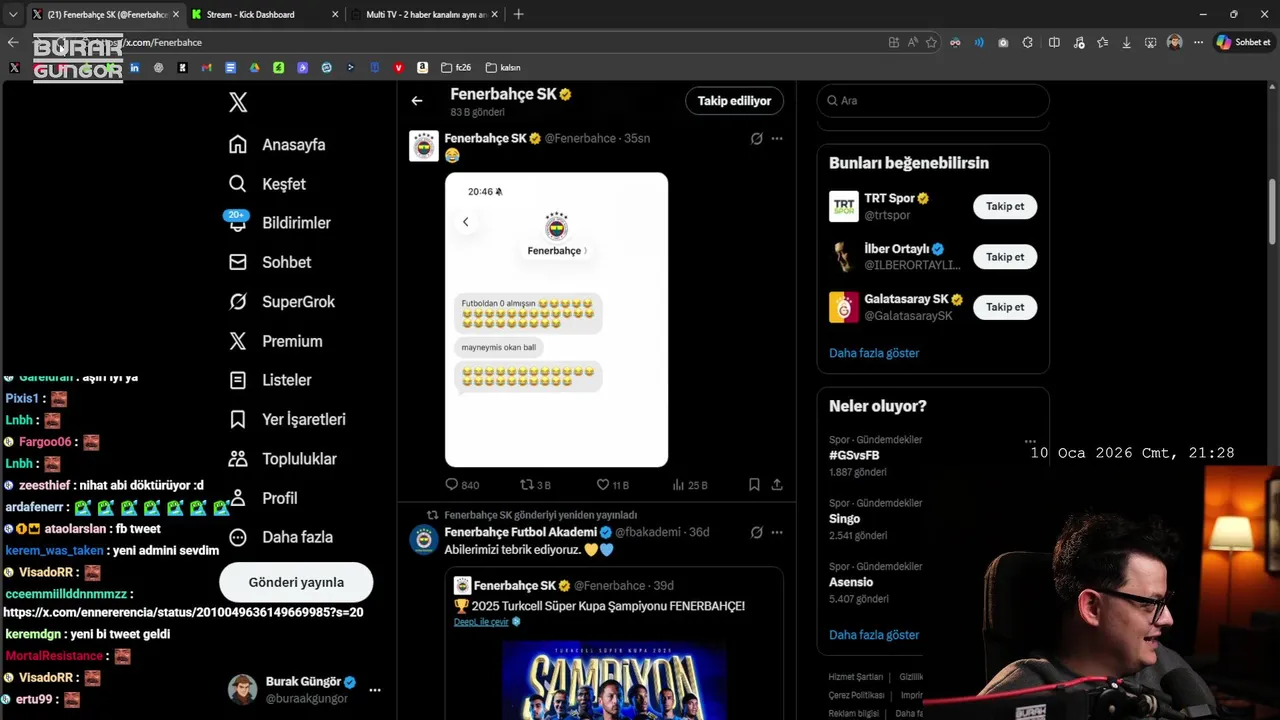Click Daha fazla göster under trends

click(874, 635)
